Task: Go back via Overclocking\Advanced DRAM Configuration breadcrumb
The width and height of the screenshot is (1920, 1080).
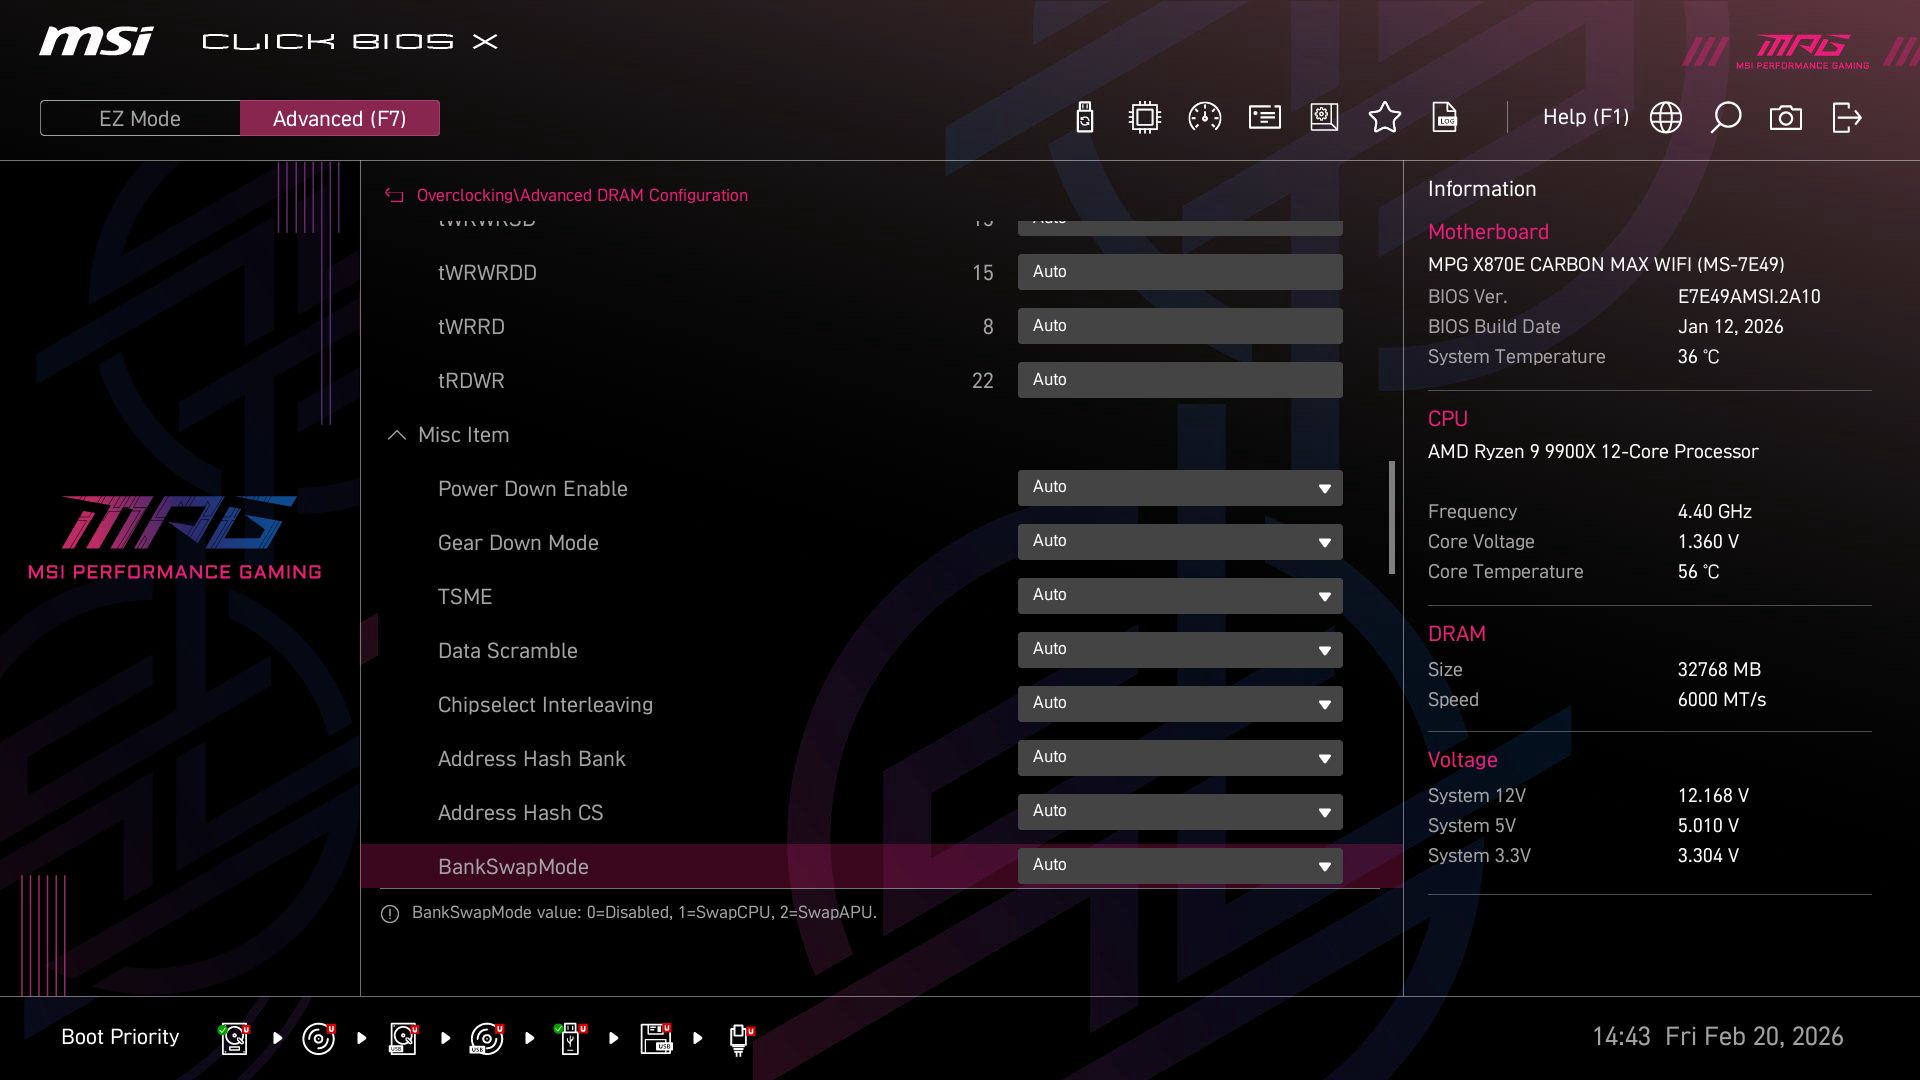Action: click(583, 195)
